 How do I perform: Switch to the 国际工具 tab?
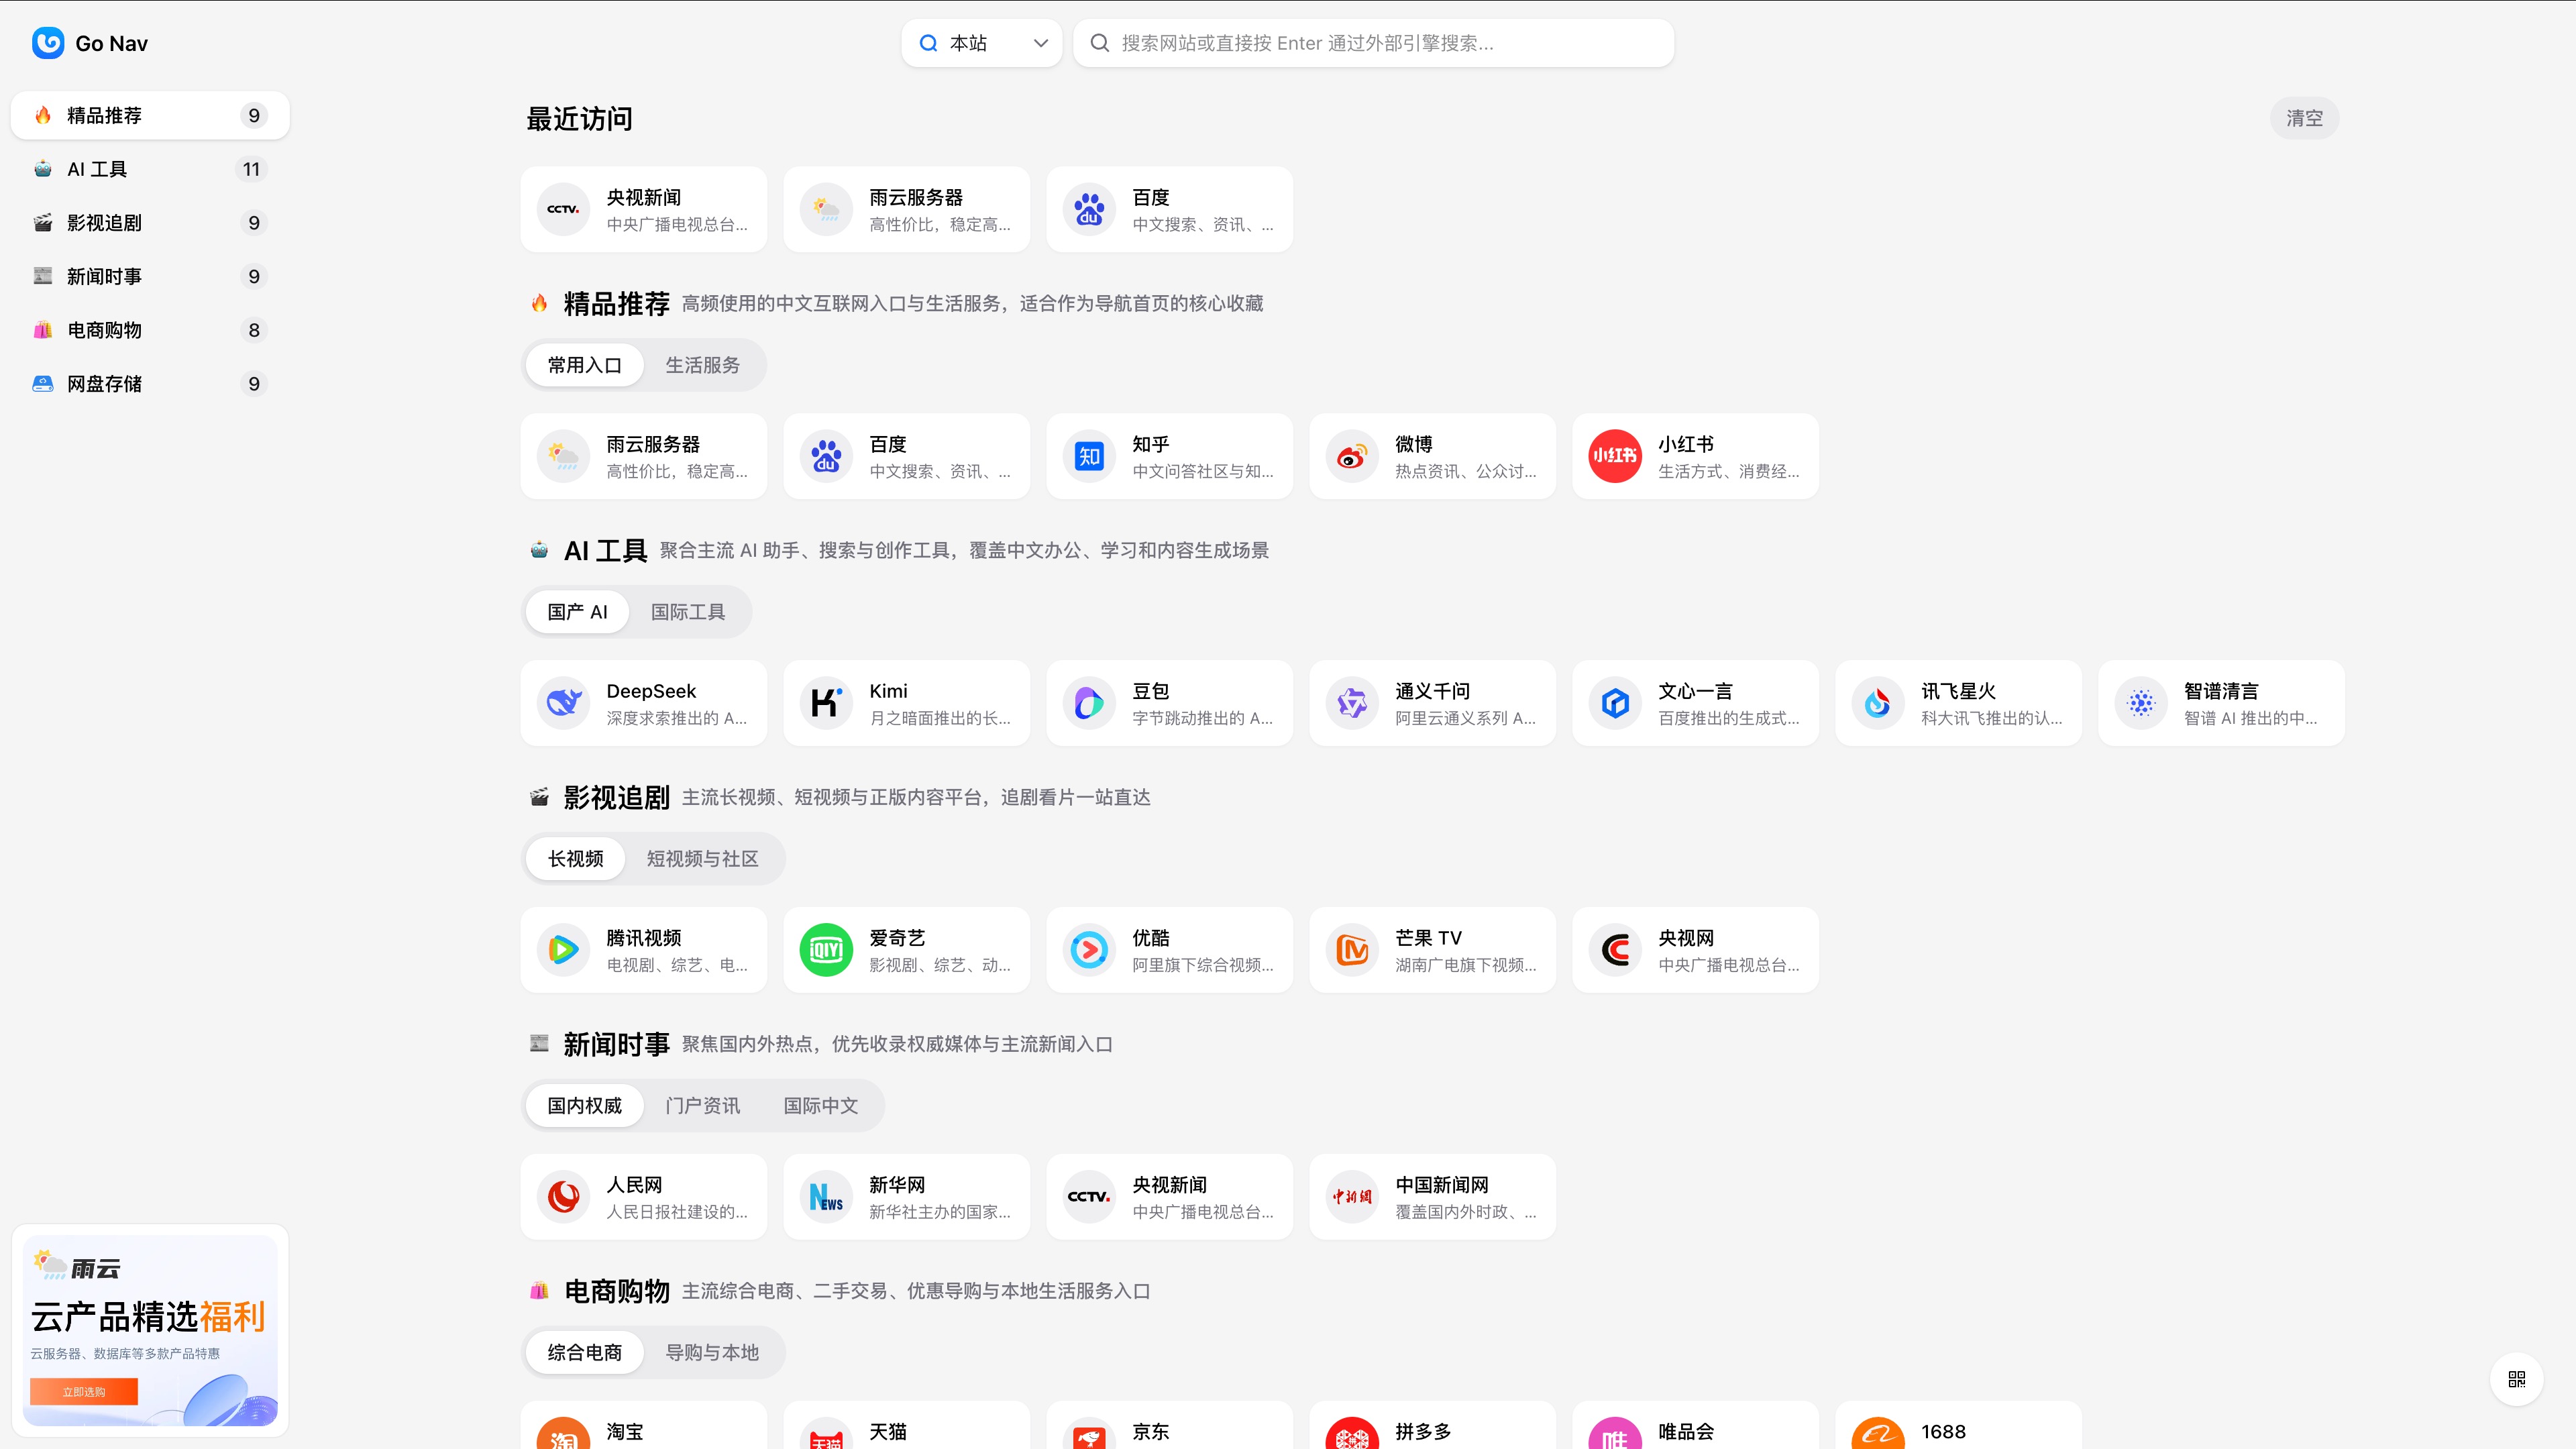pos(688,612)
